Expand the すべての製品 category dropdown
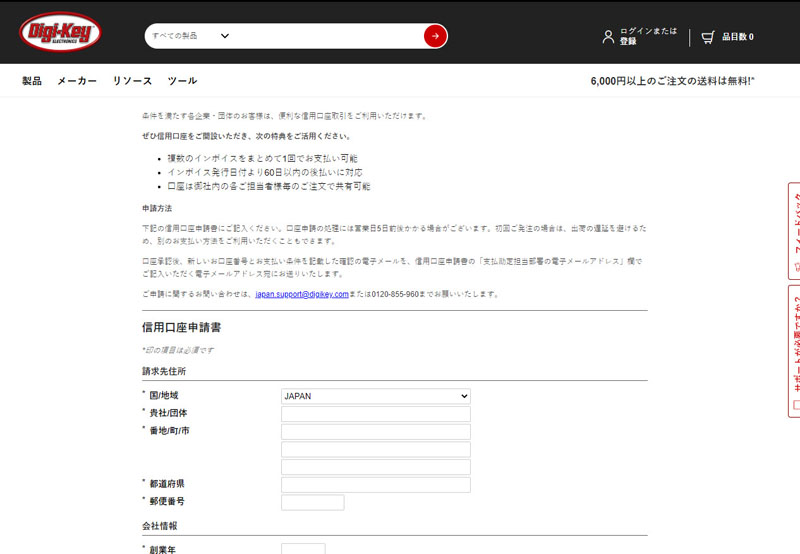Image resolution: width=800 pixels, height=554 pixels. [x=190, y=36]
